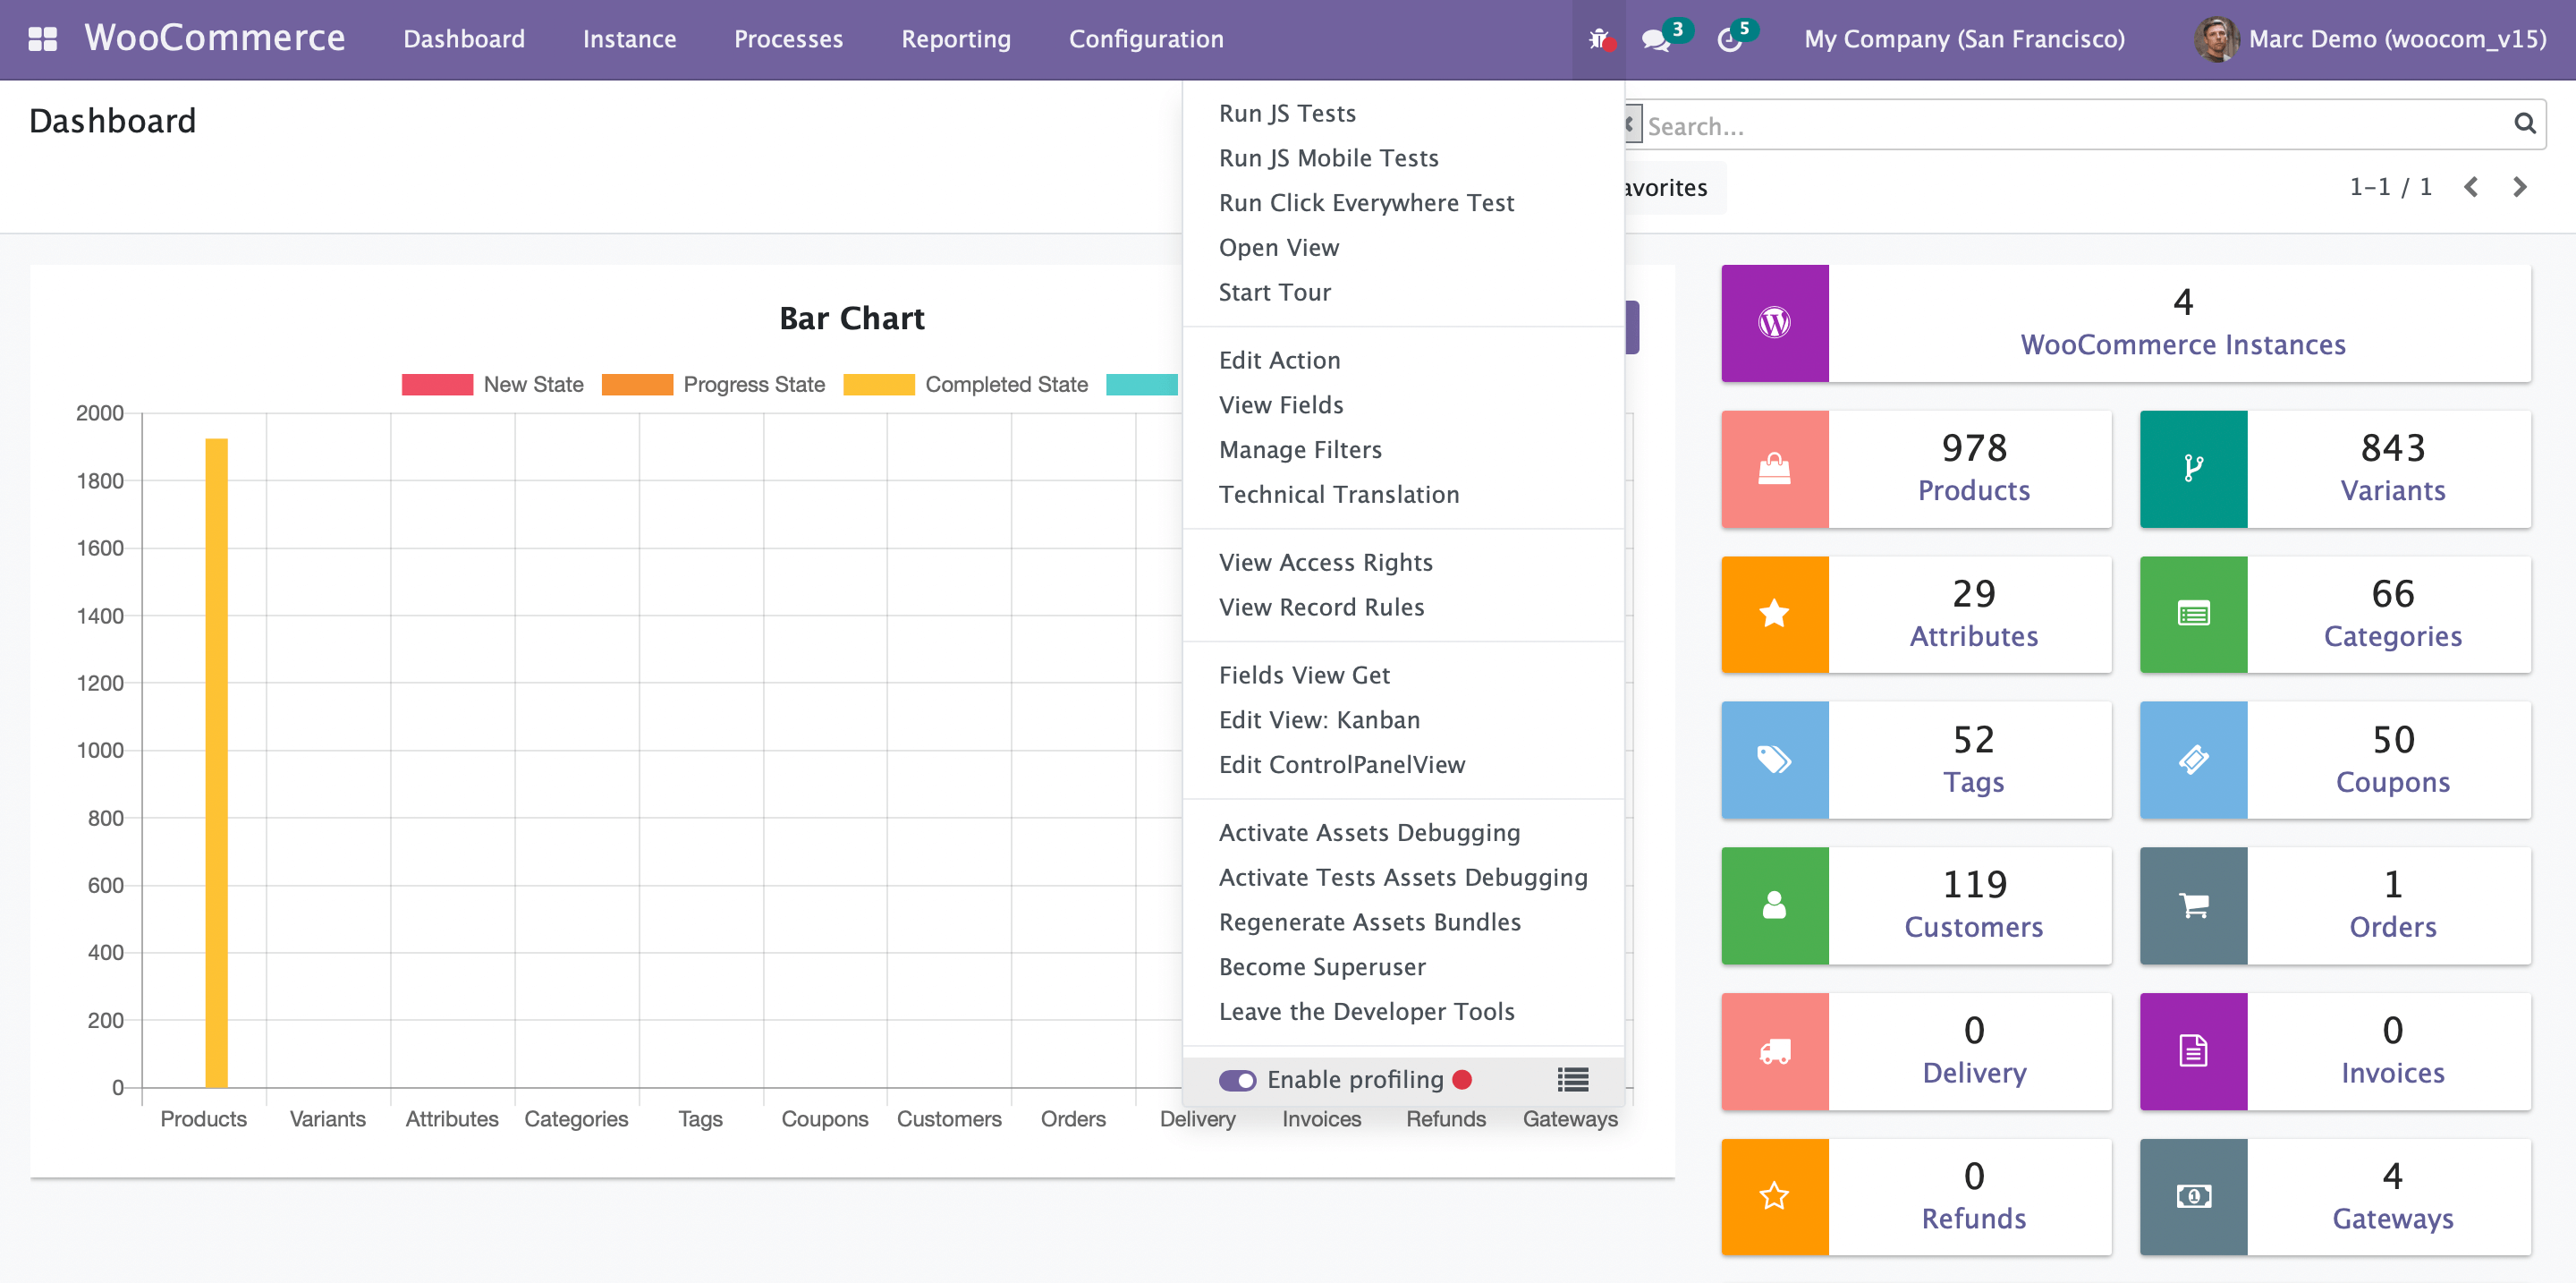Toggle the Enable profiling switch
Image resolution: width=2576 pixels, height=1283 pixels.
click(1237, 1080)
